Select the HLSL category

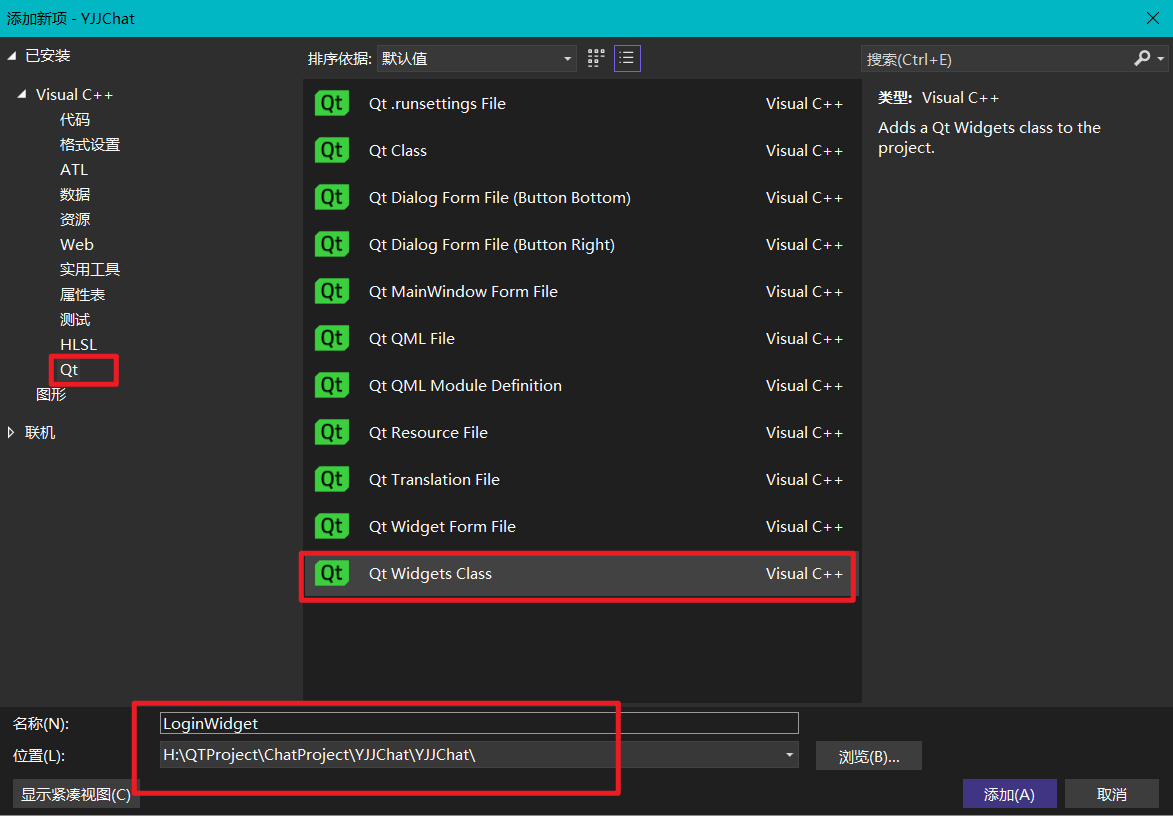[79, 345]
